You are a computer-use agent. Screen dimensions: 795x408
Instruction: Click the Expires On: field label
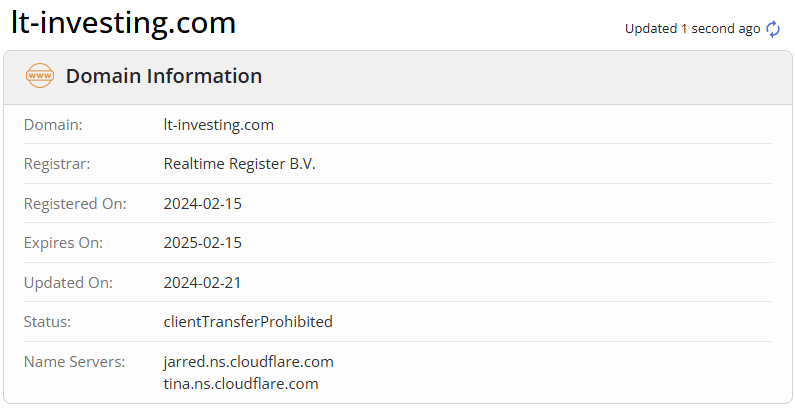point(63,243)
